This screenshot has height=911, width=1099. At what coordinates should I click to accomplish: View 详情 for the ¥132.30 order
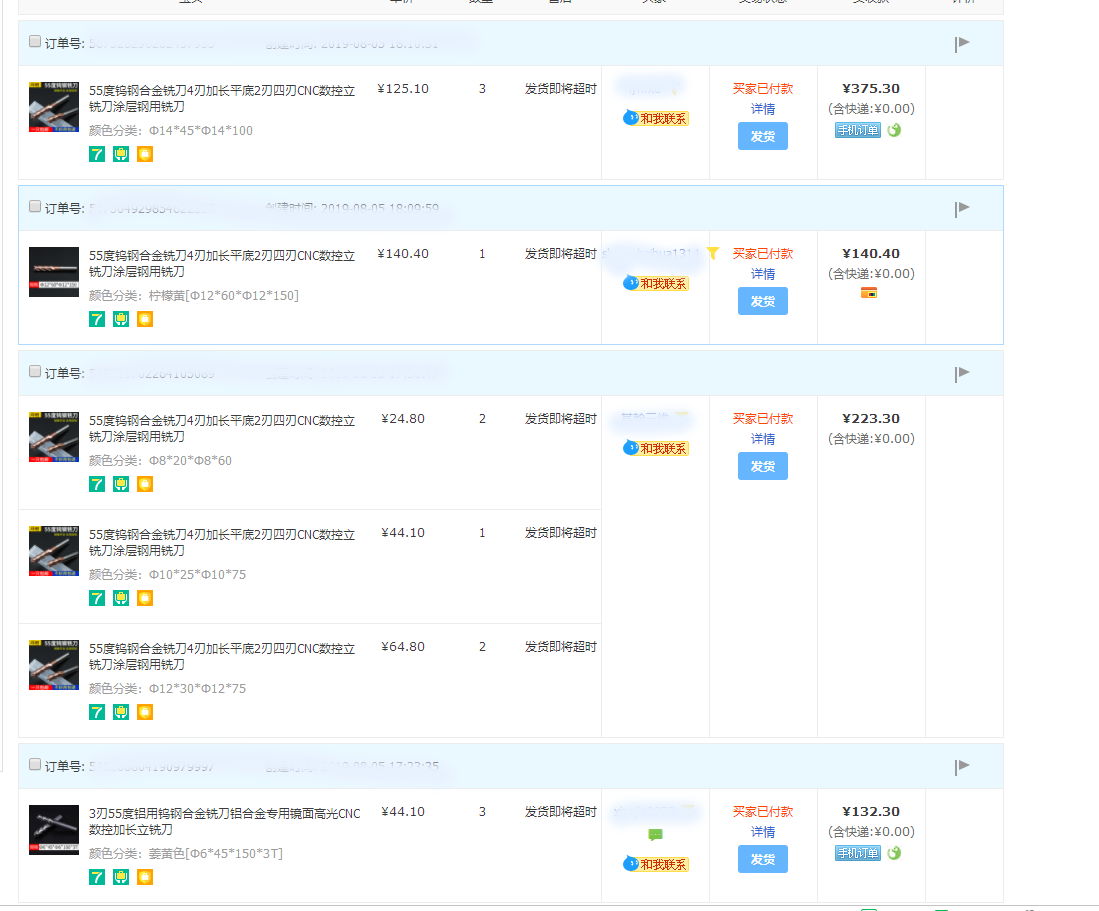pos(762,832)
